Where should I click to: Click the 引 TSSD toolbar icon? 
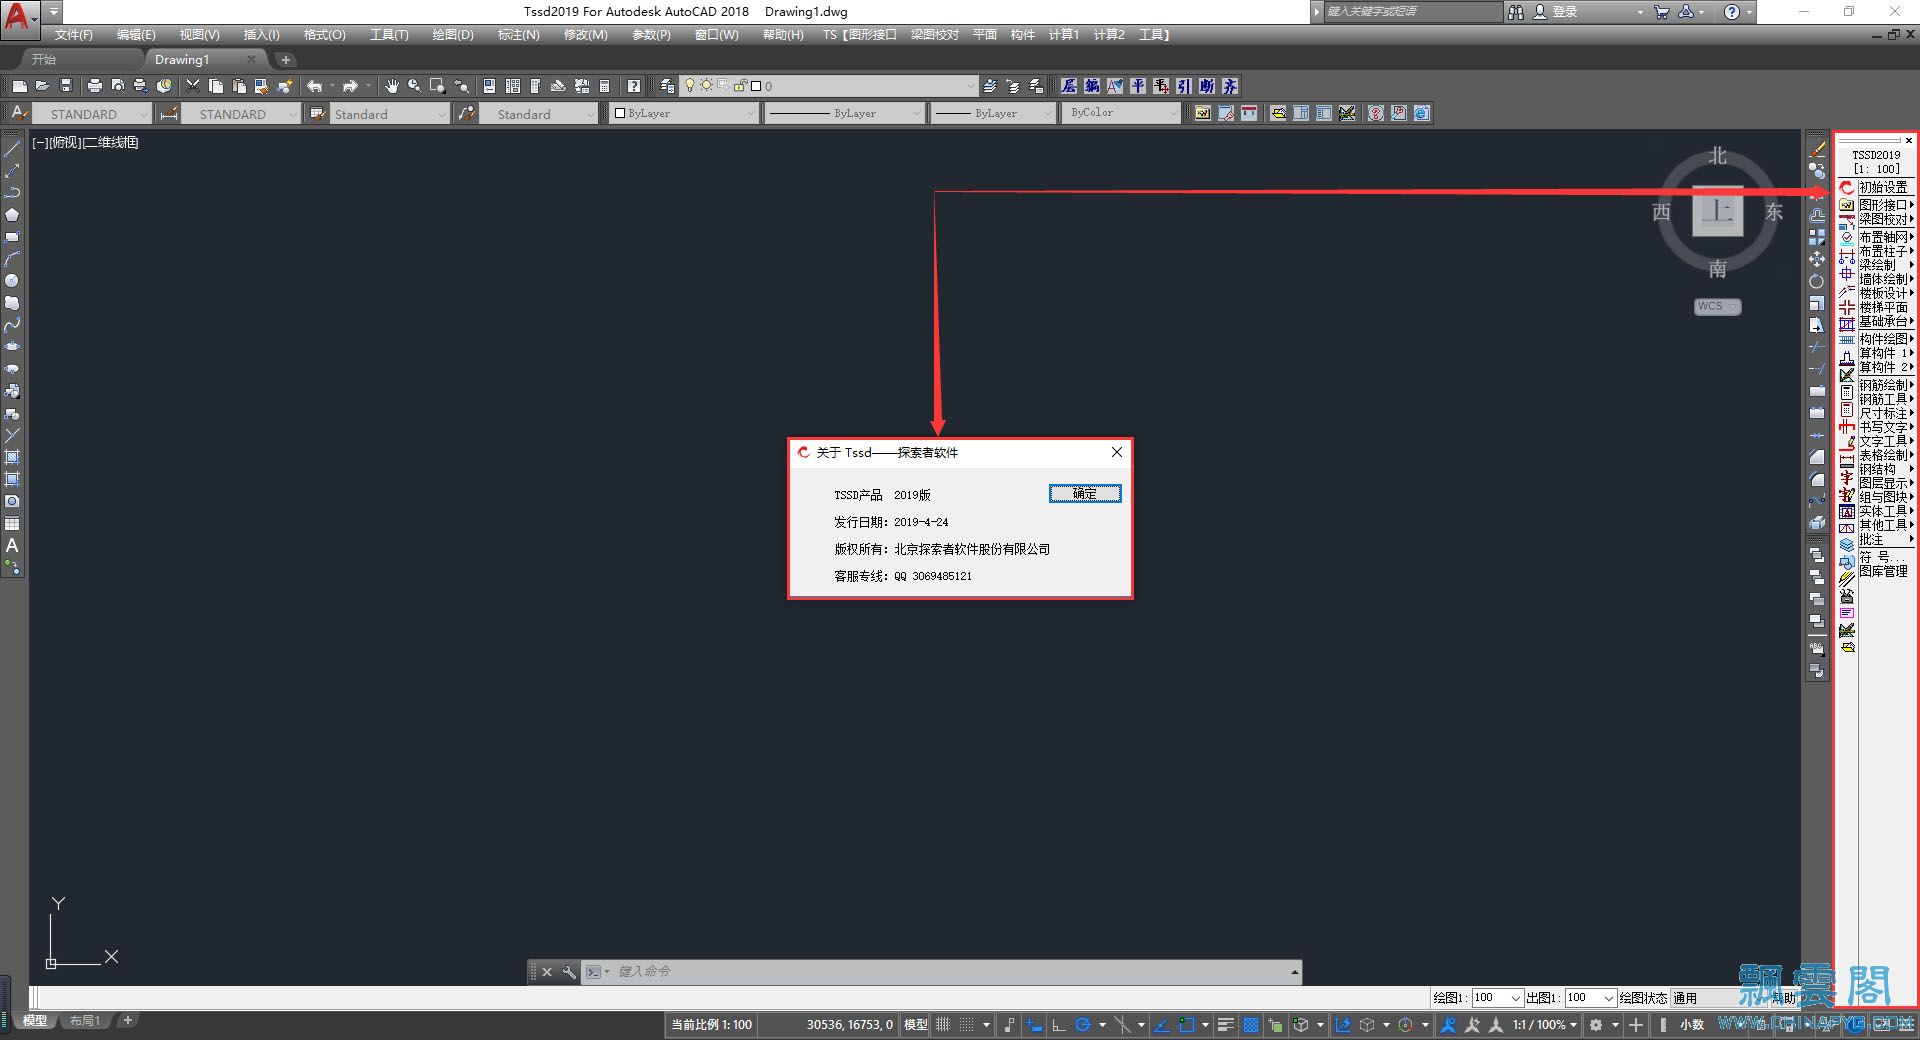[1184, 86]
